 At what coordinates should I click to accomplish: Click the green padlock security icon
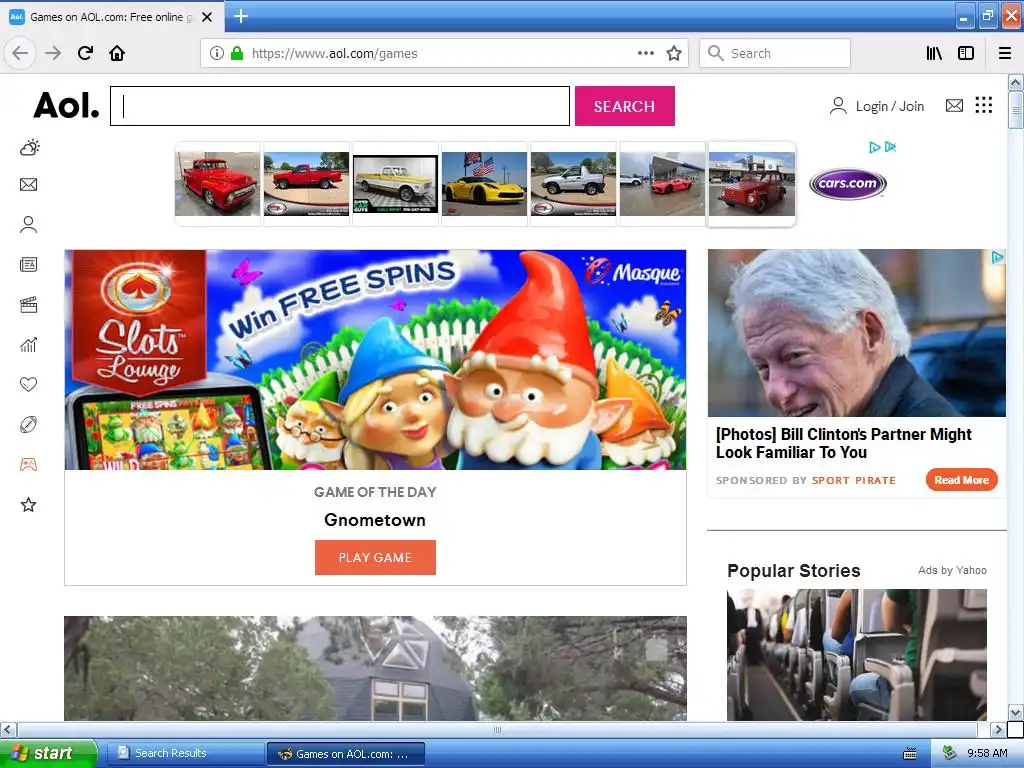[x=237, y=53]
